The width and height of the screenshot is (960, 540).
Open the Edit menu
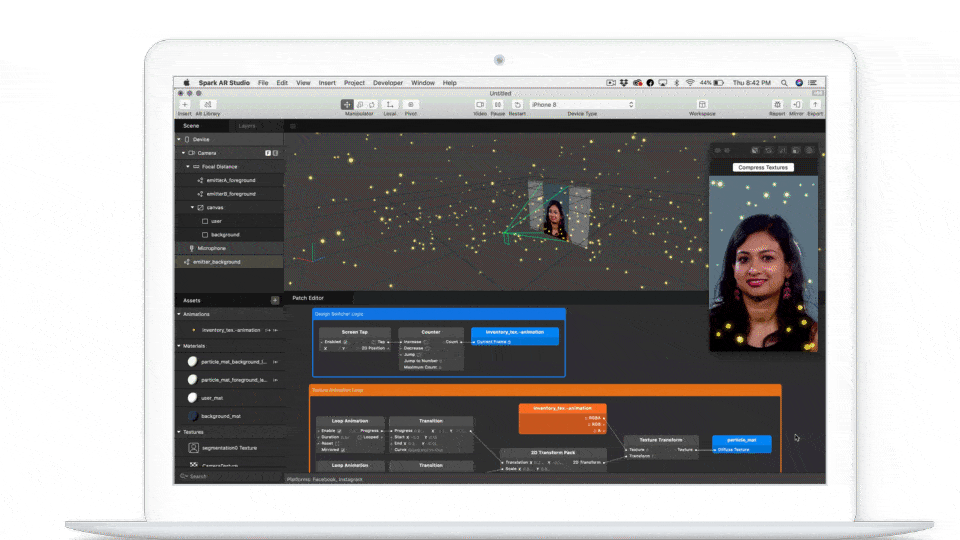[282, 83]
